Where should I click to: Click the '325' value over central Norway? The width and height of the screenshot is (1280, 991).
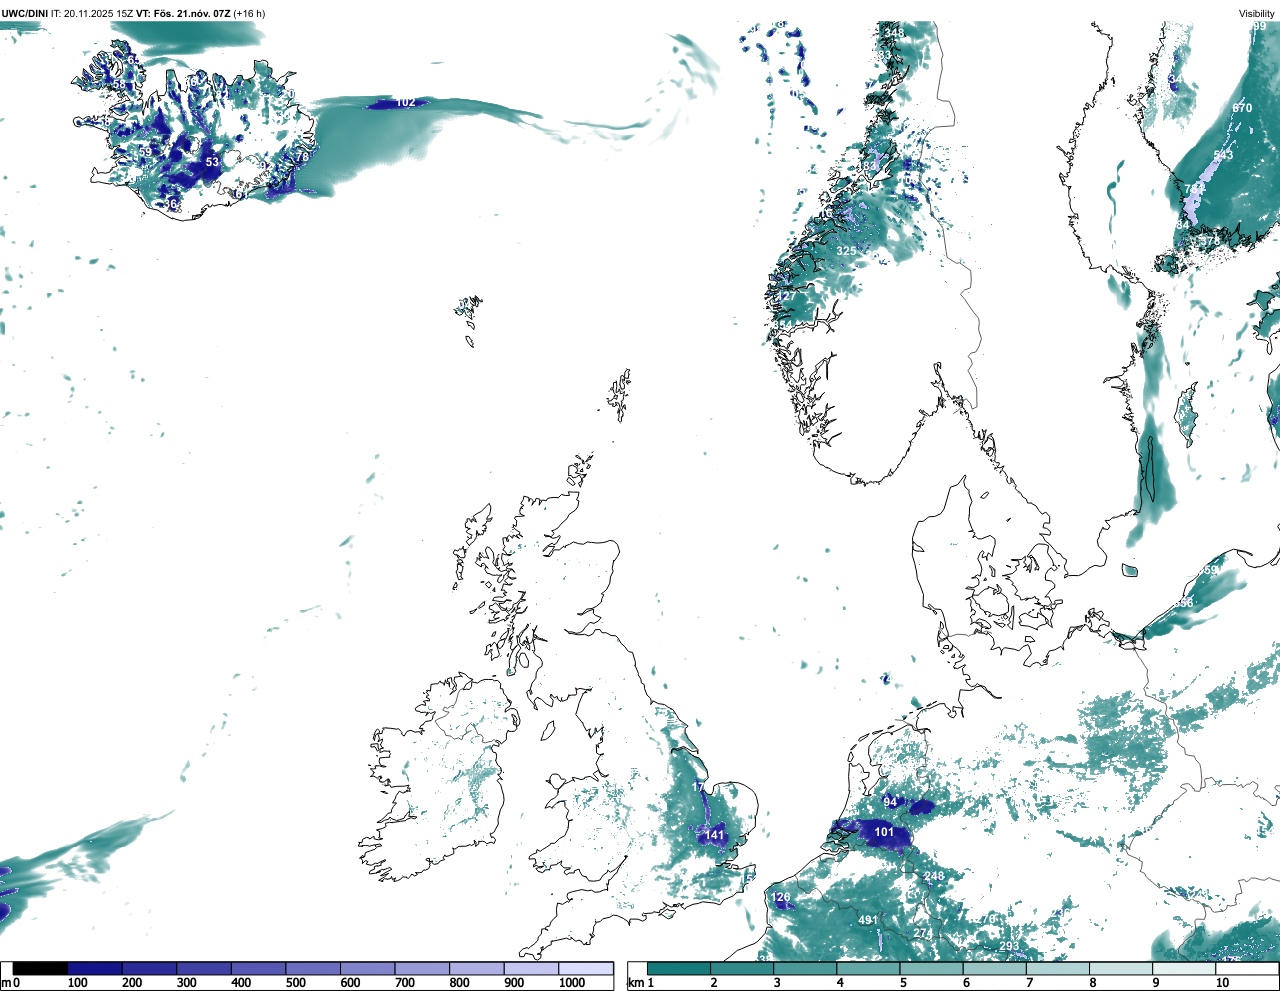tap(846, 251)
